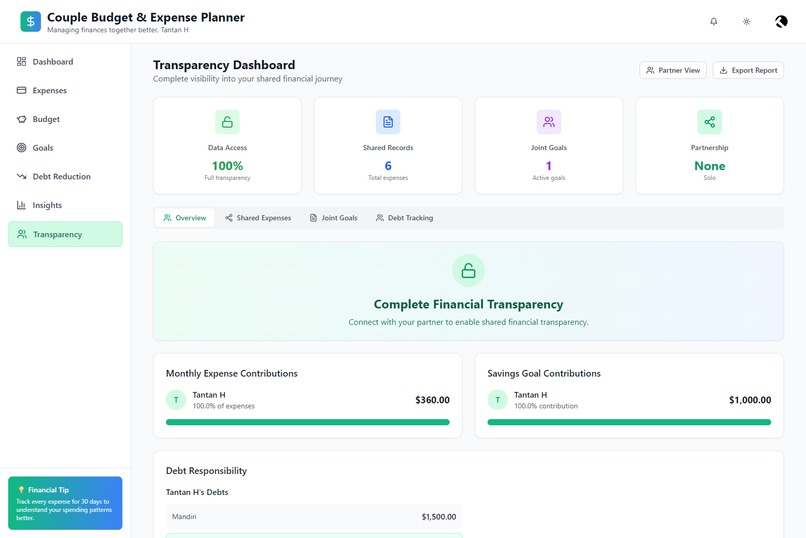Screen dimensions: 806x538
Task: Click the Monthly Expense Contributions progress bar
Action: click(307, 422)
